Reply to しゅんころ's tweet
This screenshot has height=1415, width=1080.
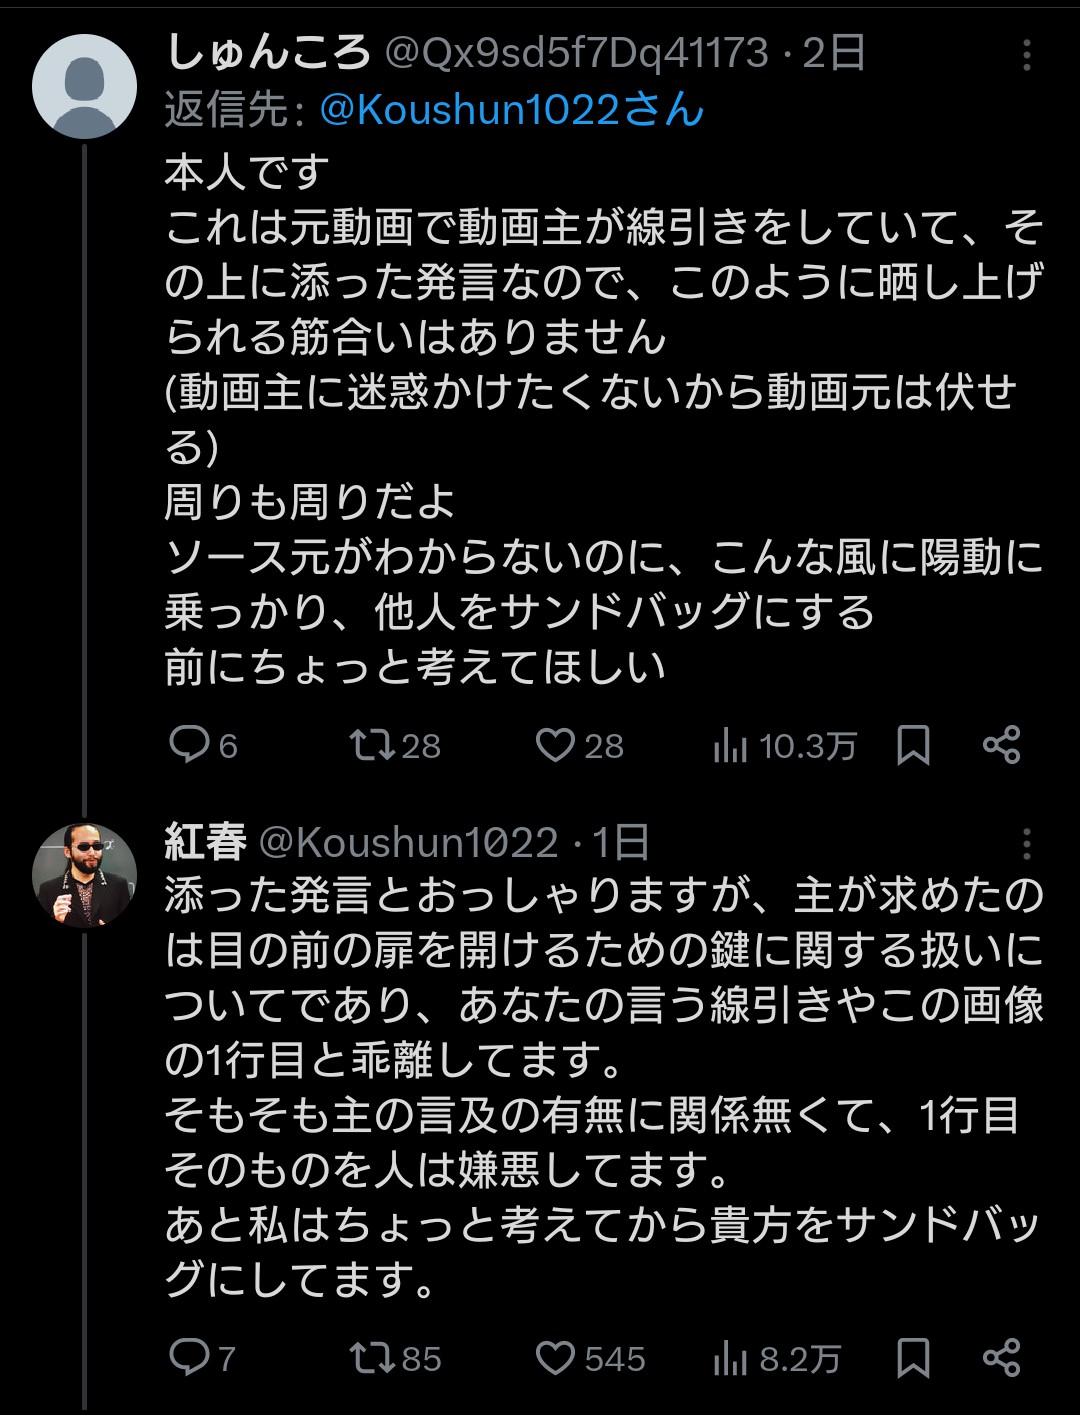(x=189, y=745)
